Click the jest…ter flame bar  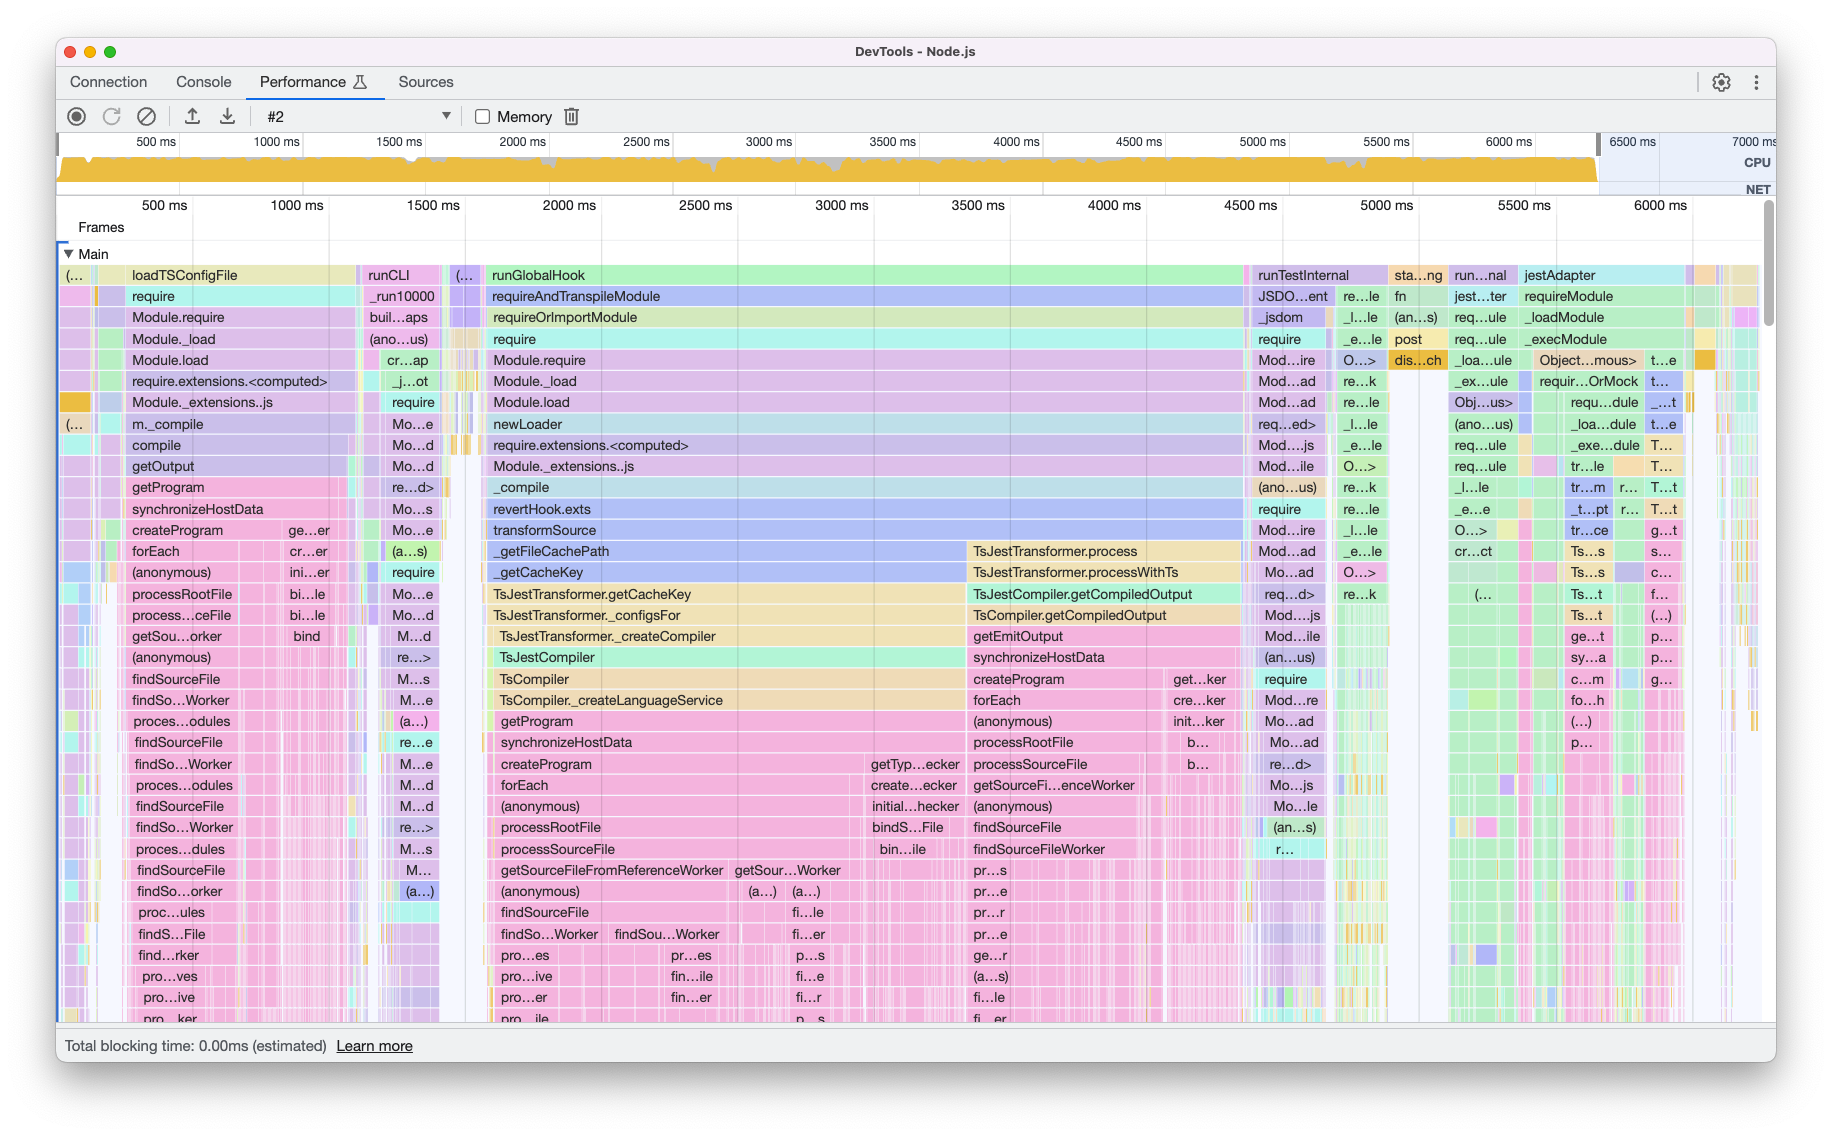[1481, 296]
